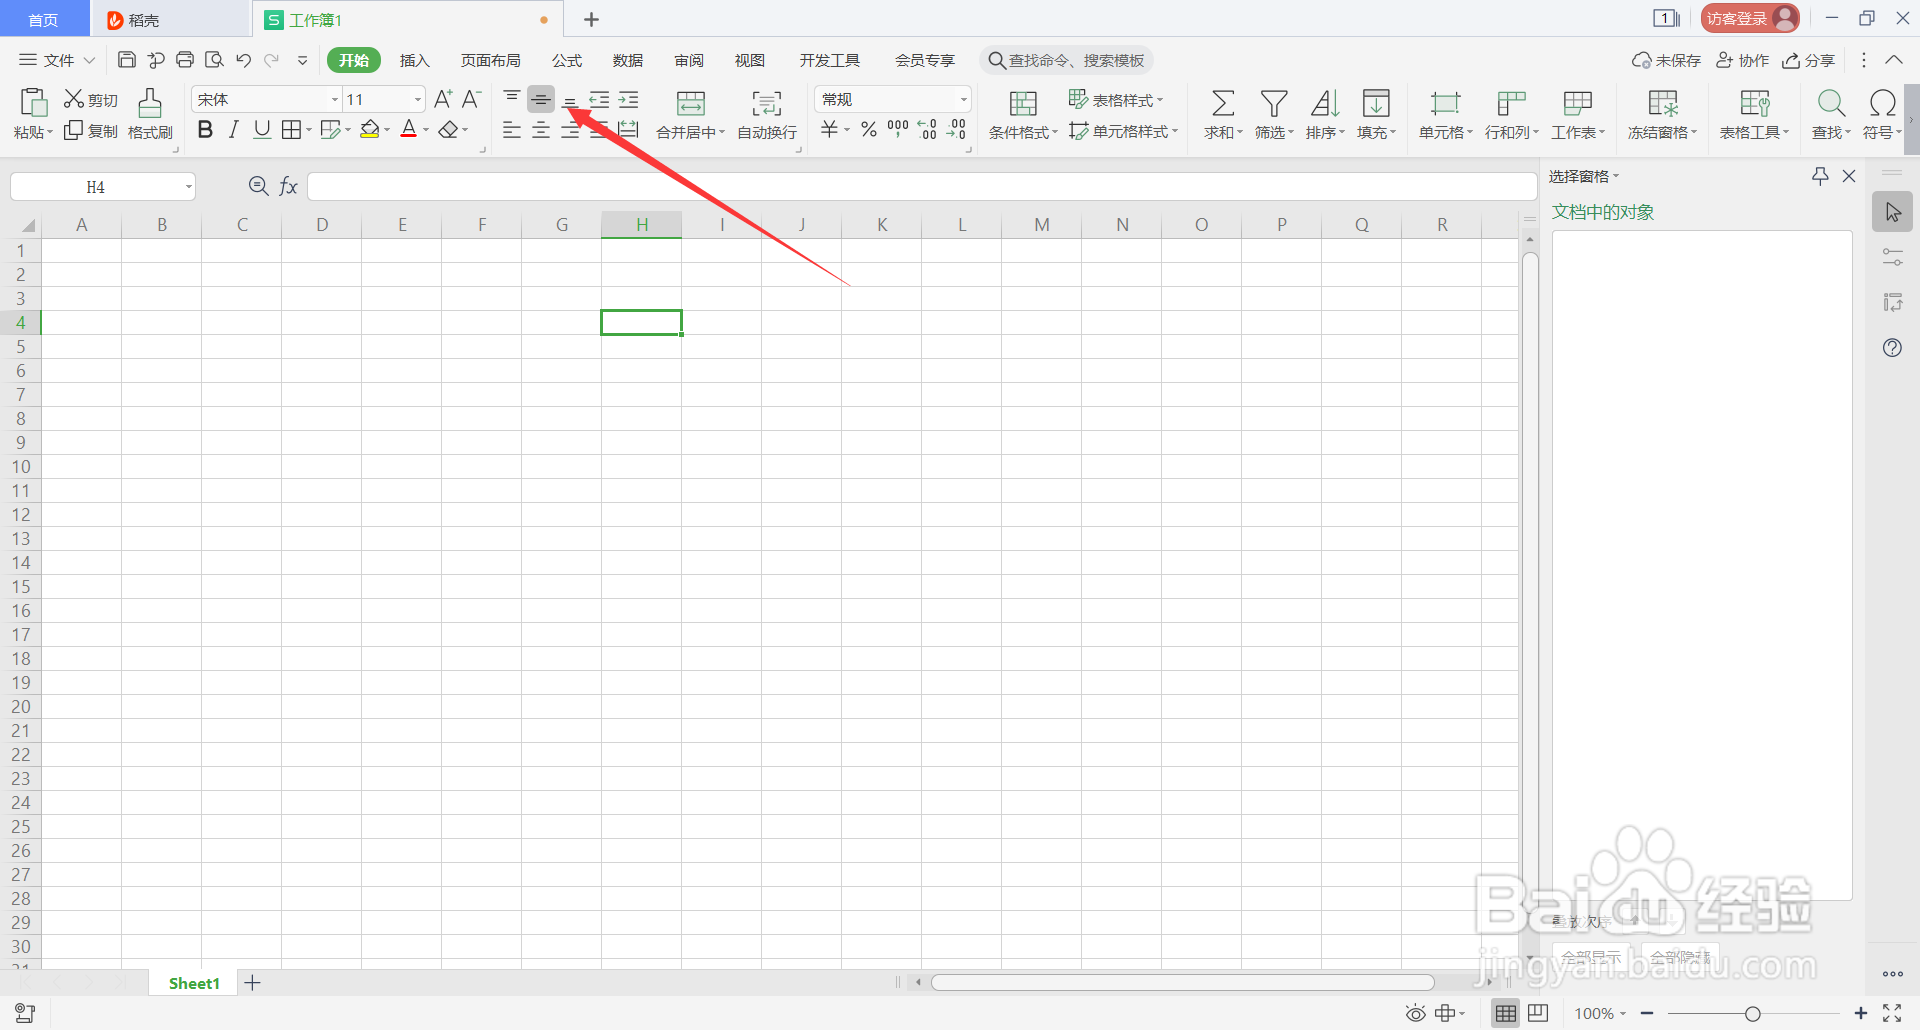Apply red font color A swatch

[x=408, y=130]
